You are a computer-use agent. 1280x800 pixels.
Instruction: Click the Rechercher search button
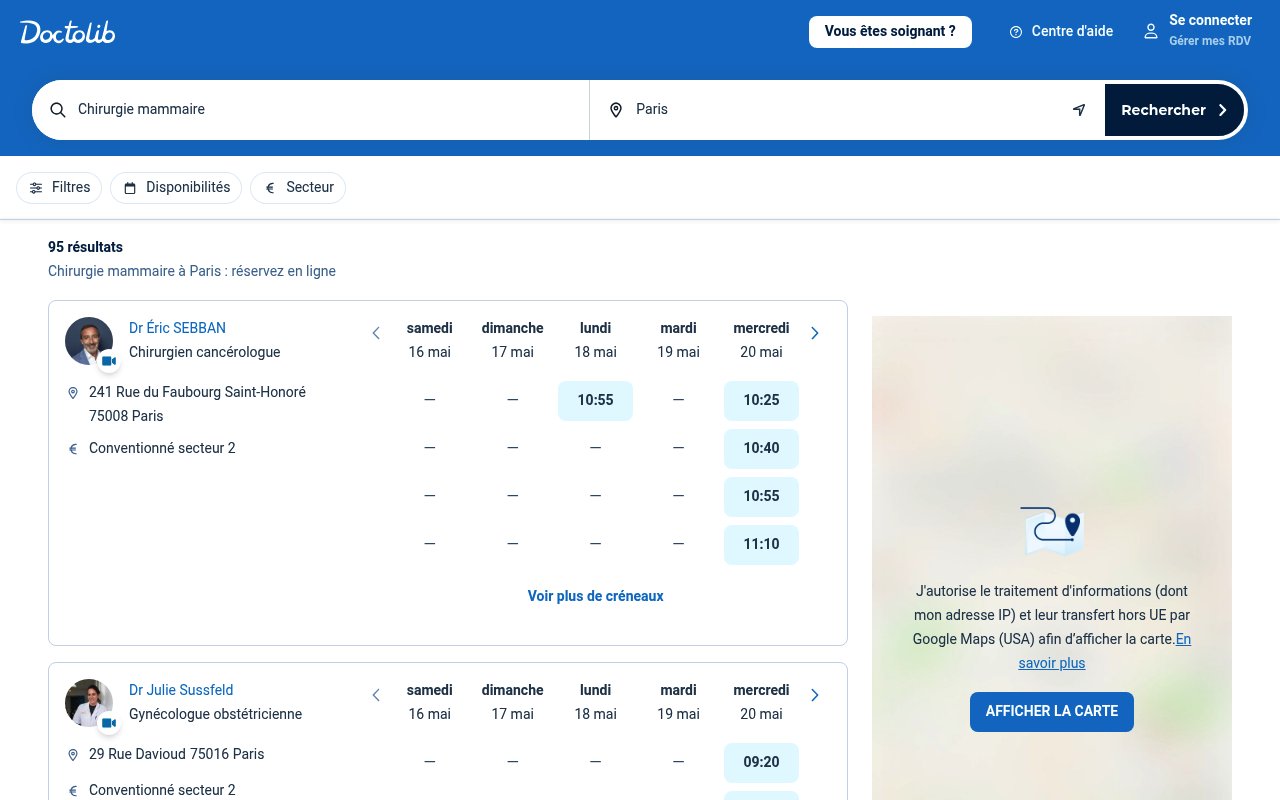click(1174, 110)
